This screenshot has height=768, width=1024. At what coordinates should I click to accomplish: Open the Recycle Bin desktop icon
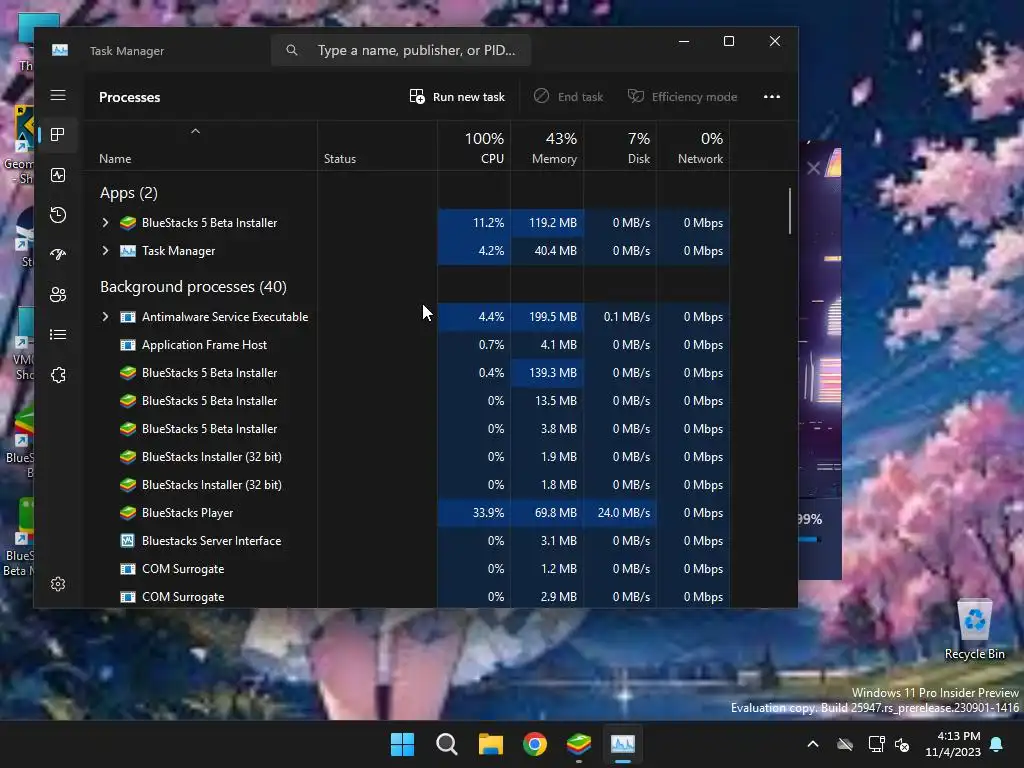974,630
